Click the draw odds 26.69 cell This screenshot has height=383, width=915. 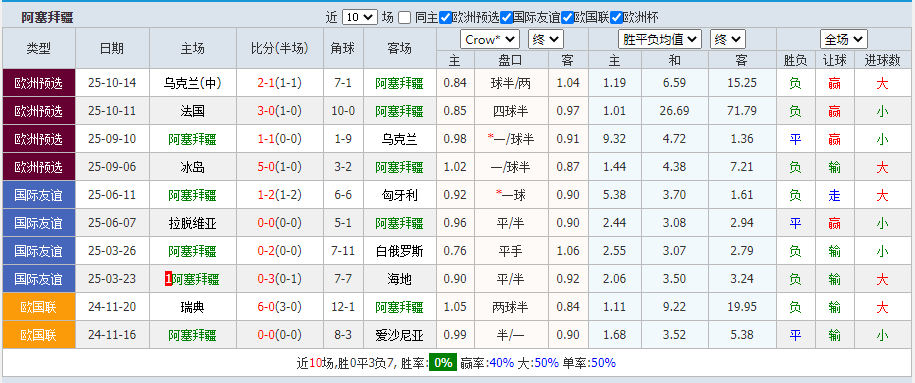tap(675, 111)
